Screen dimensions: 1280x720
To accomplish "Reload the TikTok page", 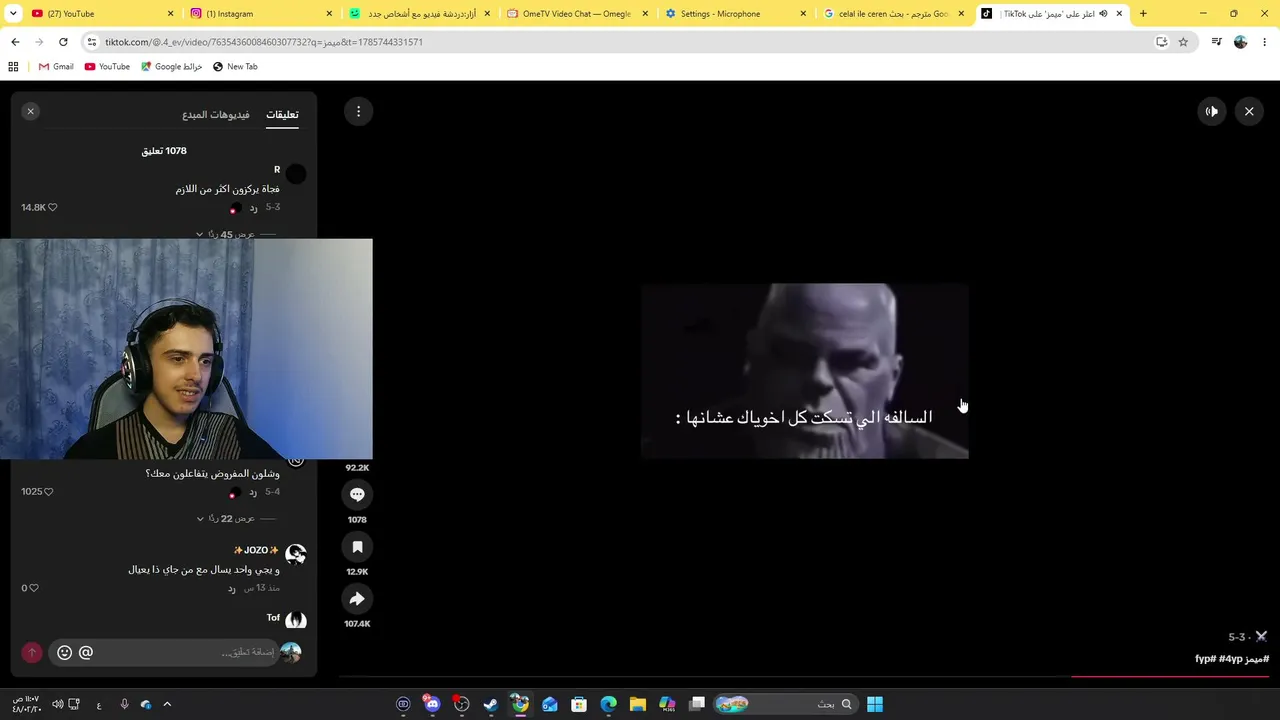I will click(x=63, y=42).
